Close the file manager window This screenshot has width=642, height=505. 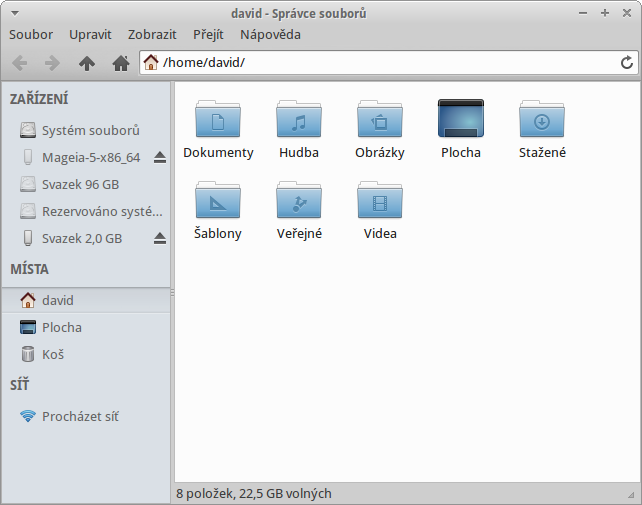627,13
